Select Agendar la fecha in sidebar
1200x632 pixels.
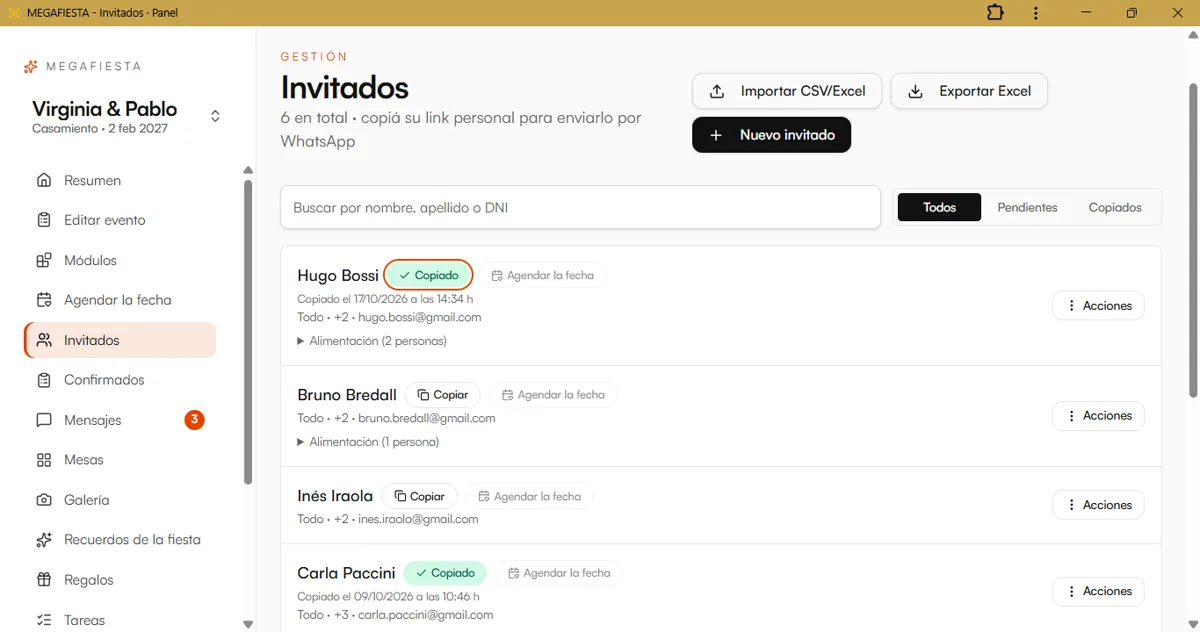click(x=120, y=300)
